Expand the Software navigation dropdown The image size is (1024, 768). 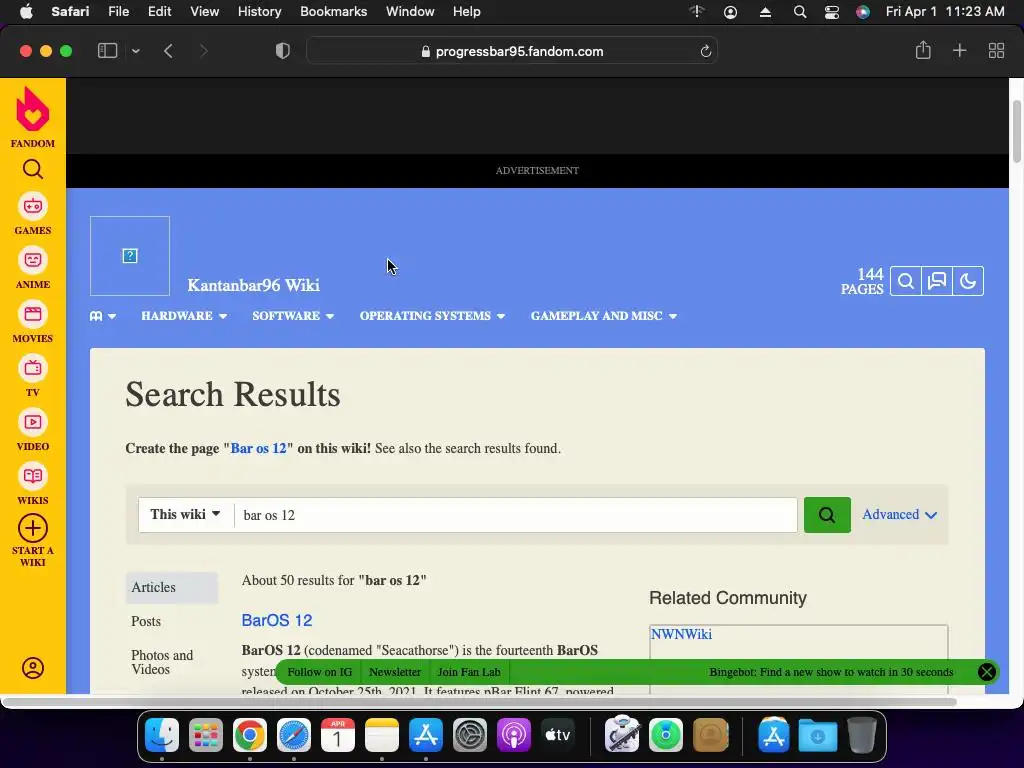coord(293,316)
